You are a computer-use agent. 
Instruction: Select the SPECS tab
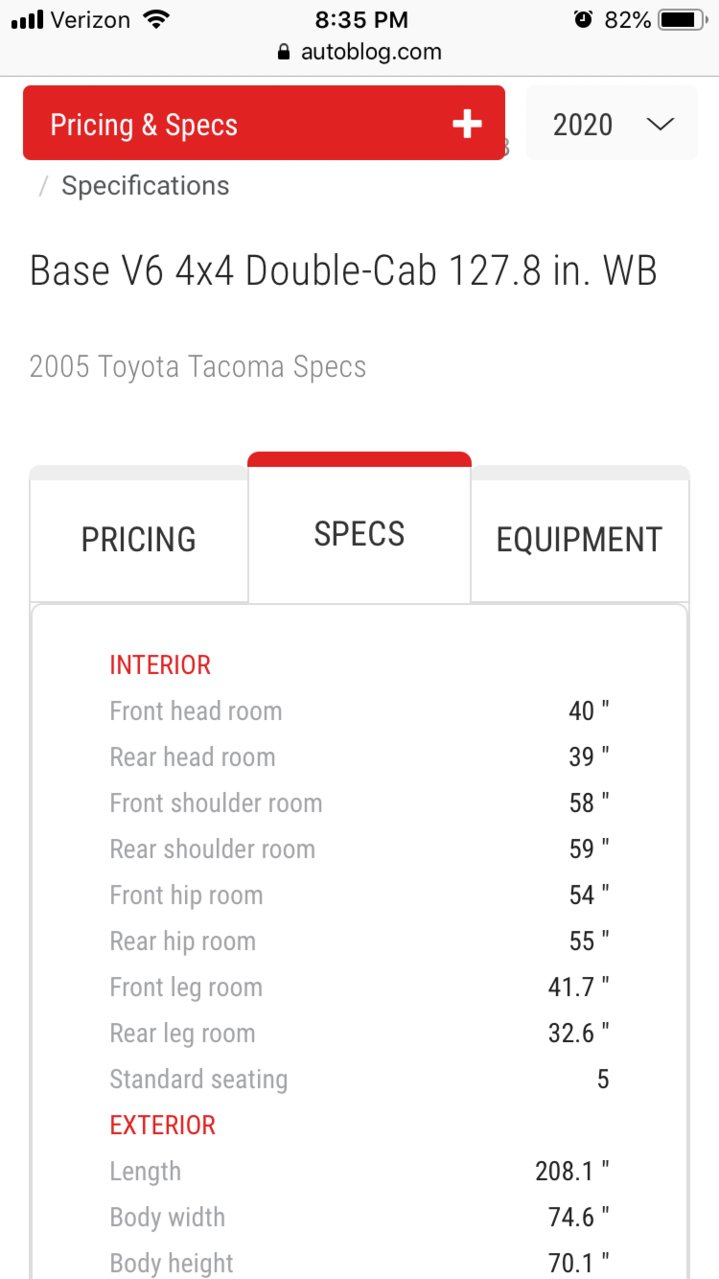tap(359, 534)
